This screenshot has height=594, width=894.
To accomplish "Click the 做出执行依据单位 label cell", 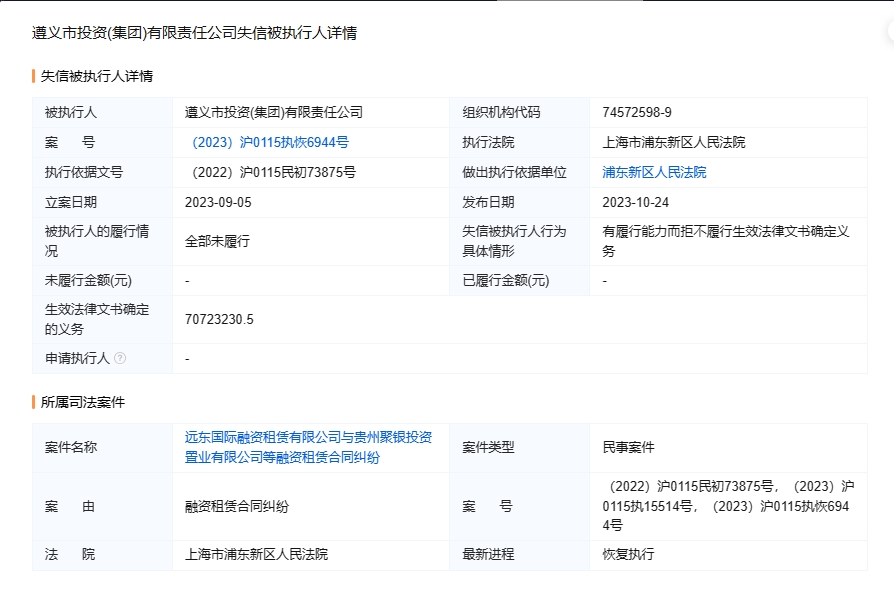I will tap(519, 172).
